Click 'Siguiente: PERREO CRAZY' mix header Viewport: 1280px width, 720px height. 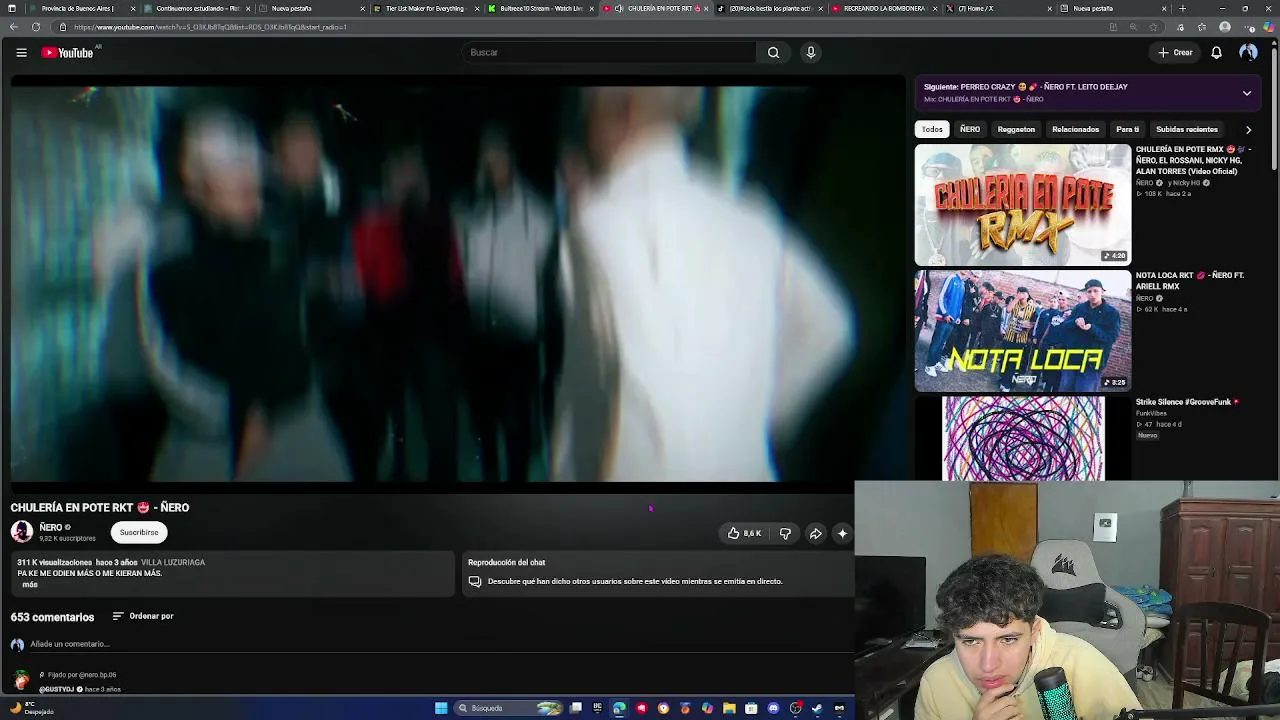pos(1026,87)
